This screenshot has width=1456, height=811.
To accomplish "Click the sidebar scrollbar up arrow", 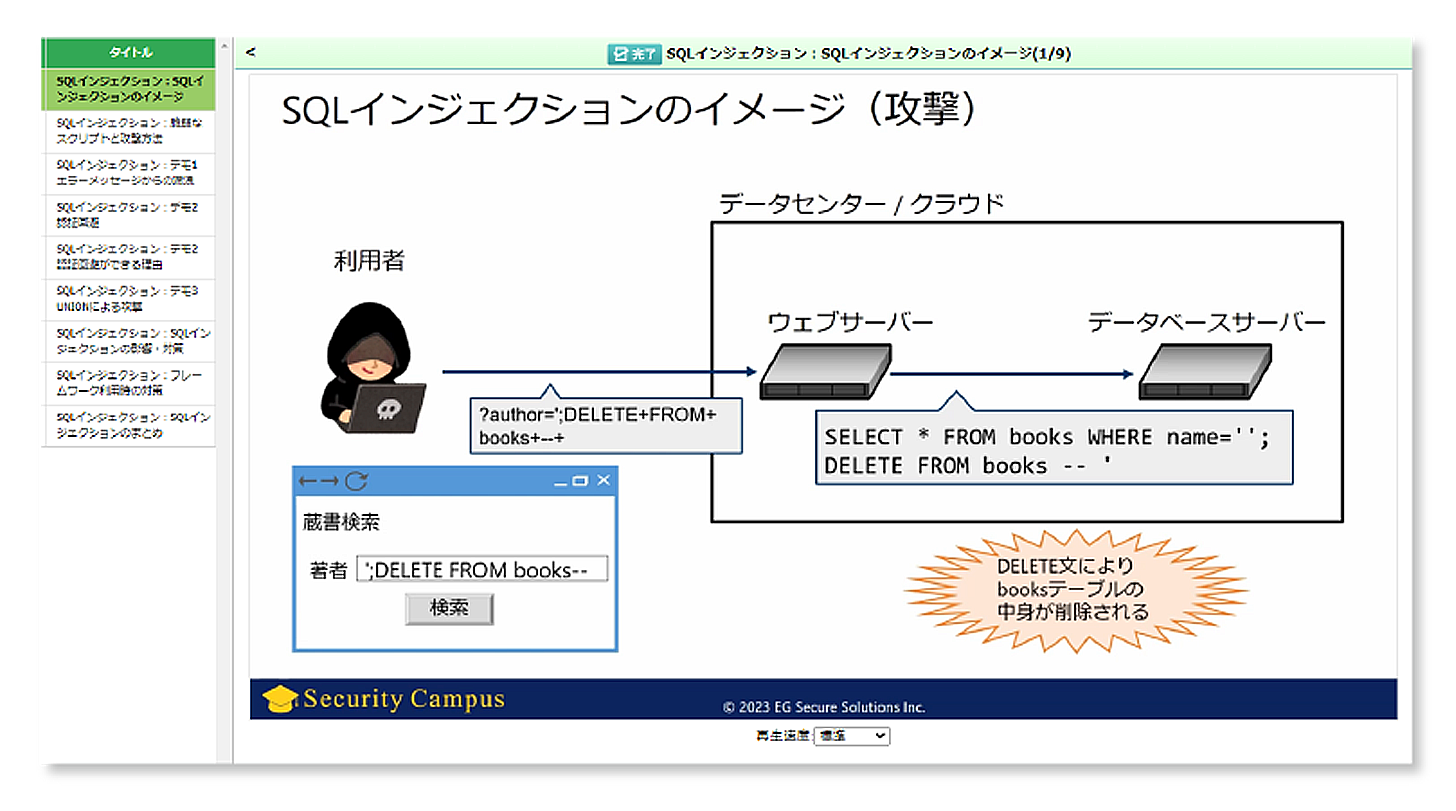I will pyautogui.click(x=224, y=47).
